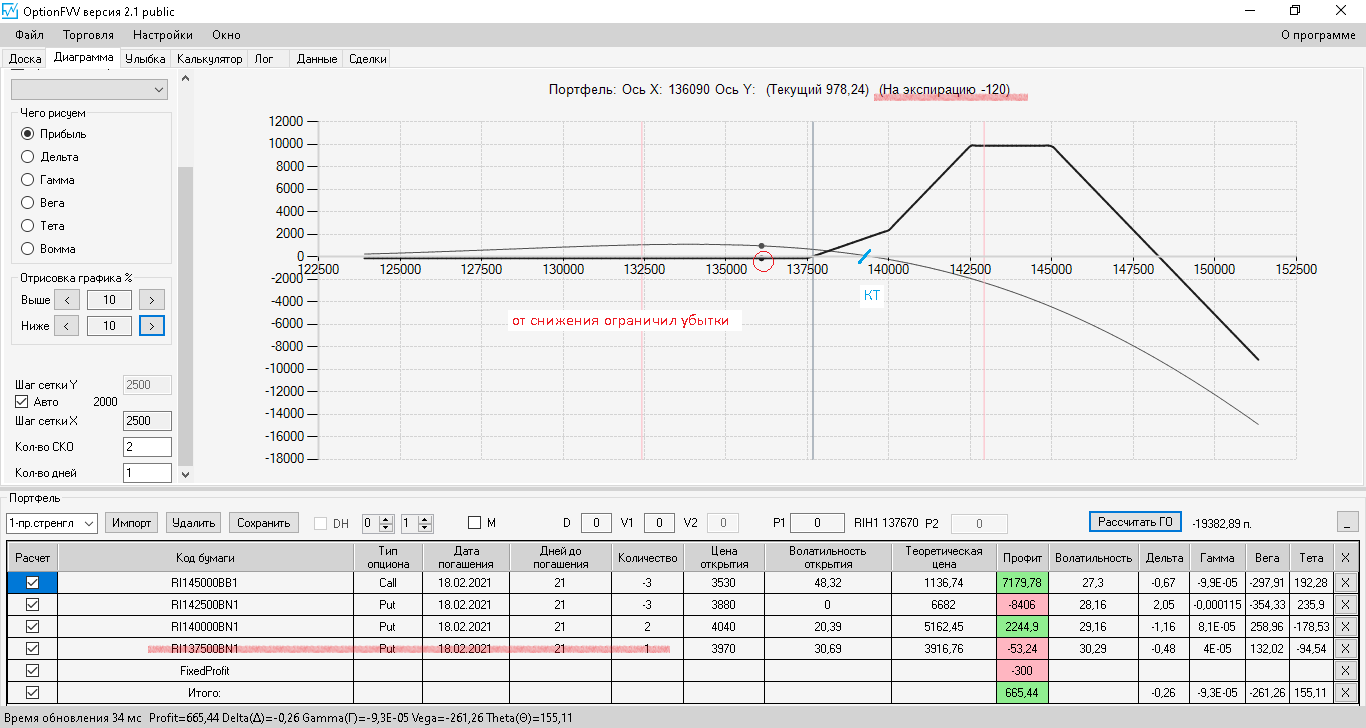Increase the Выше percentage with right arrow
The image size is (1366, 728).
pyautogui.click(x=152, y=300)
